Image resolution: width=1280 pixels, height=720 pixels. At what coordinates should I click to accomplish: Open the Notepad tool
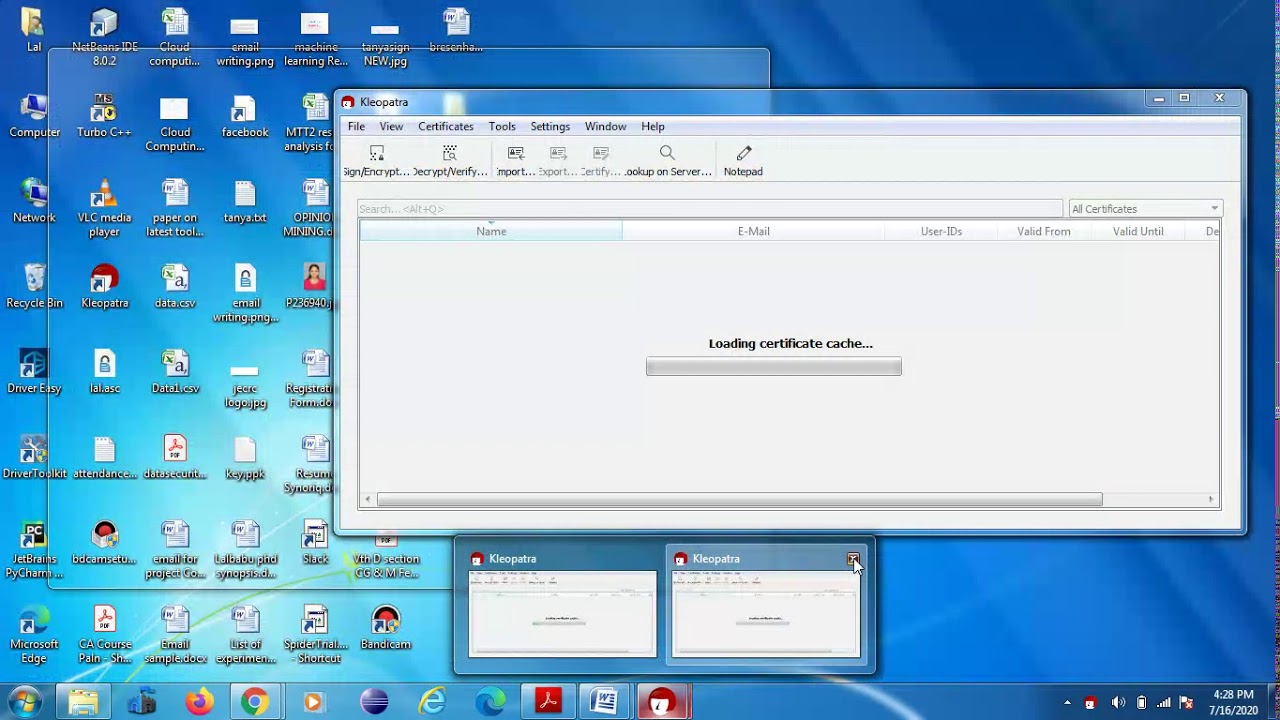[x=743, y=159]
